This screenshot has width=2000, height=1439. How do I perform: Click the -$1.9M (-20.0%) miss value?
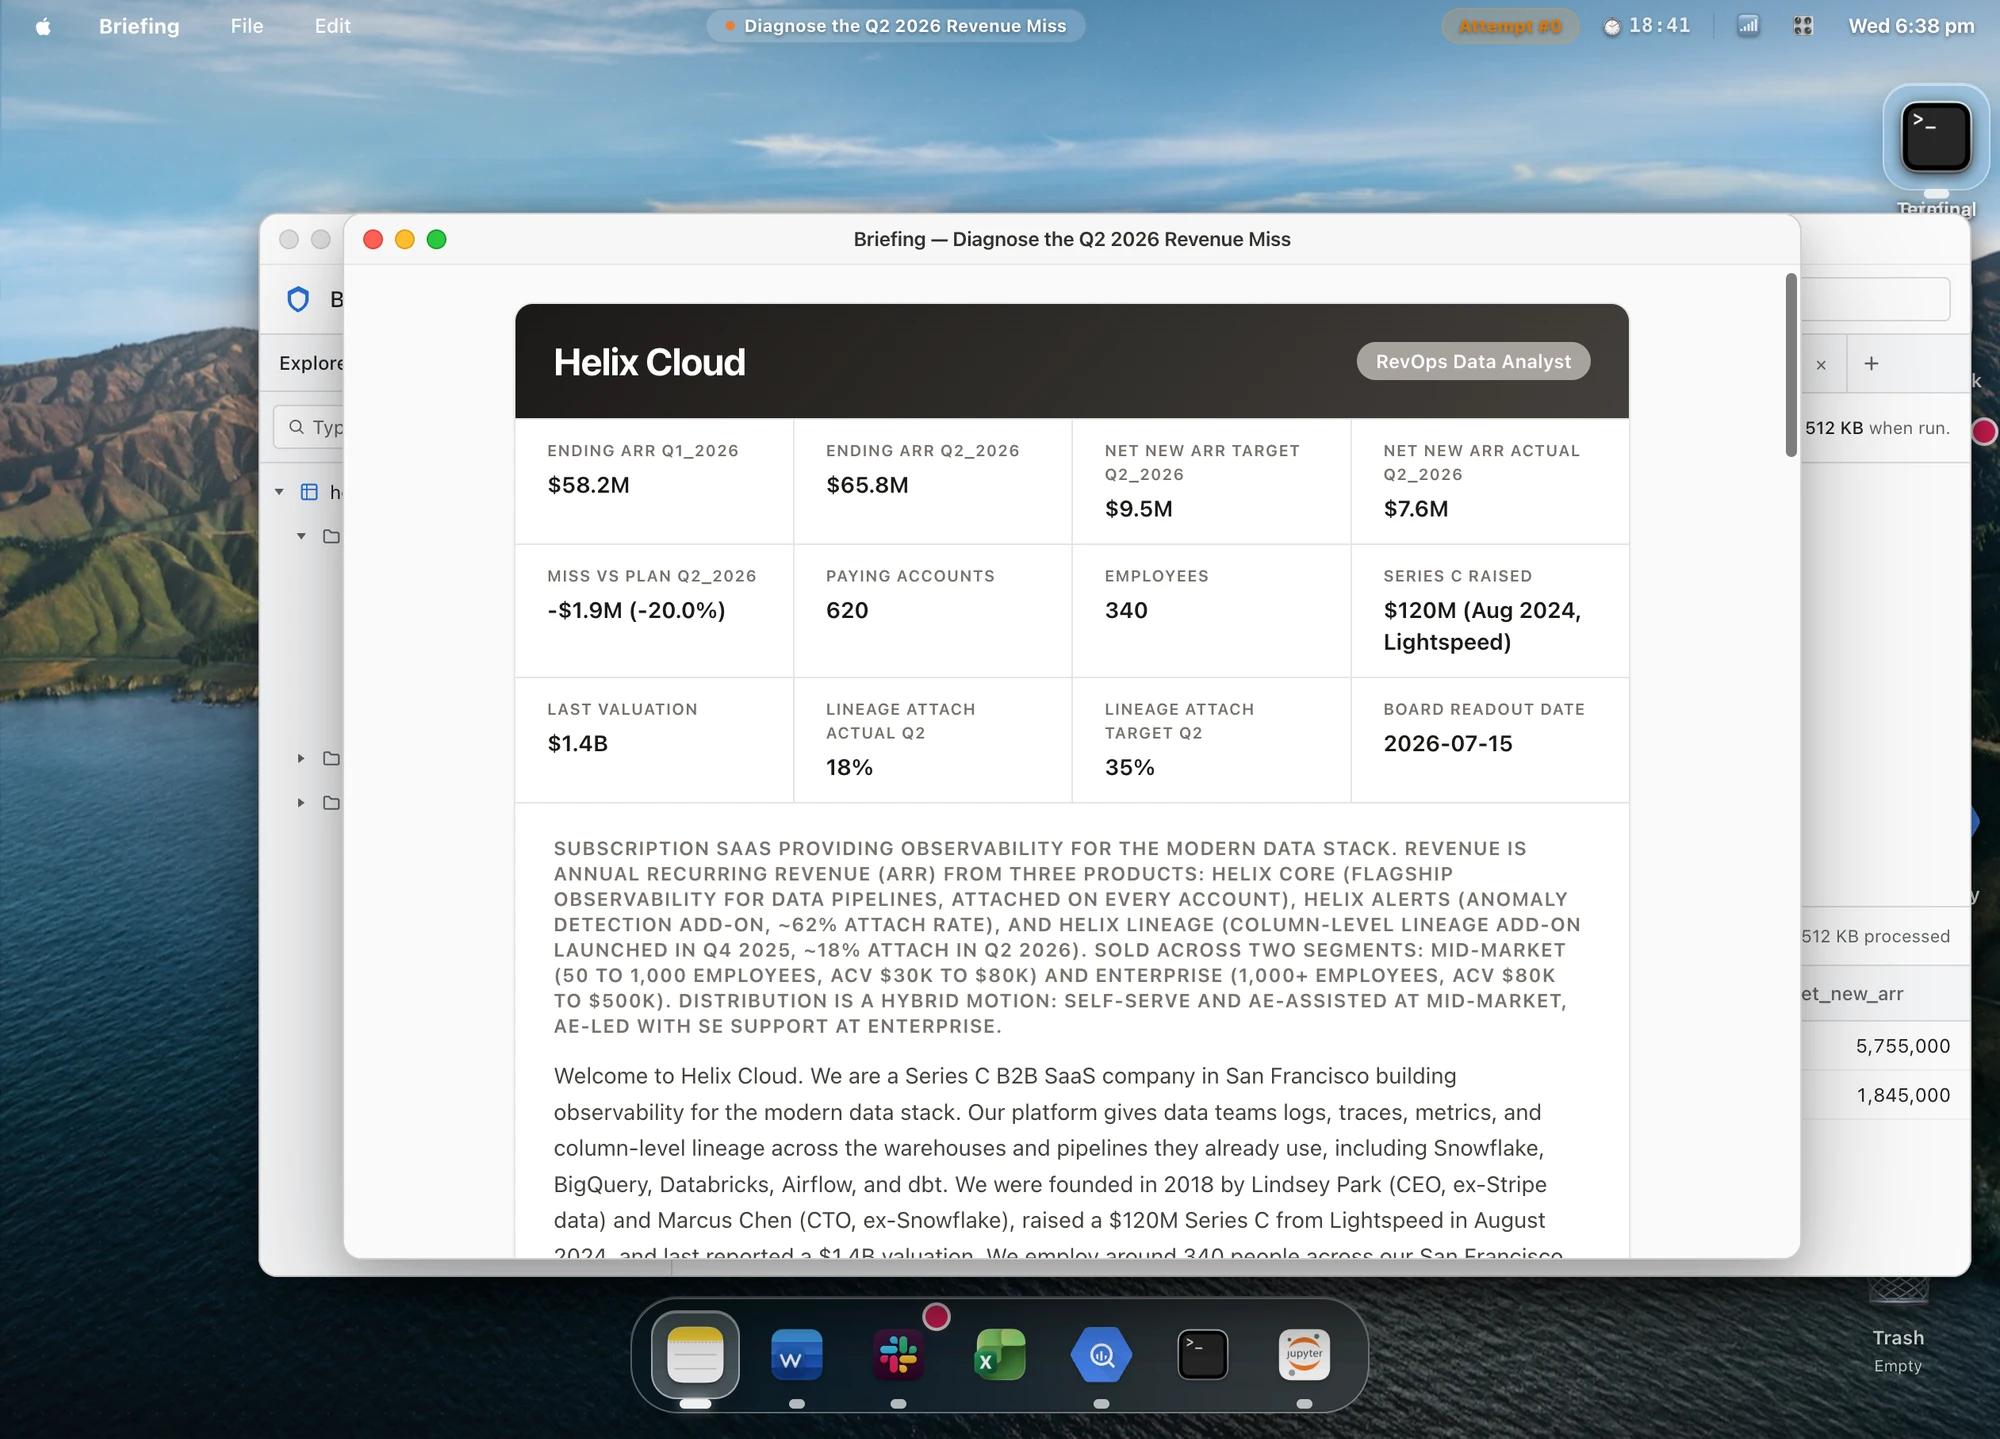636,610
